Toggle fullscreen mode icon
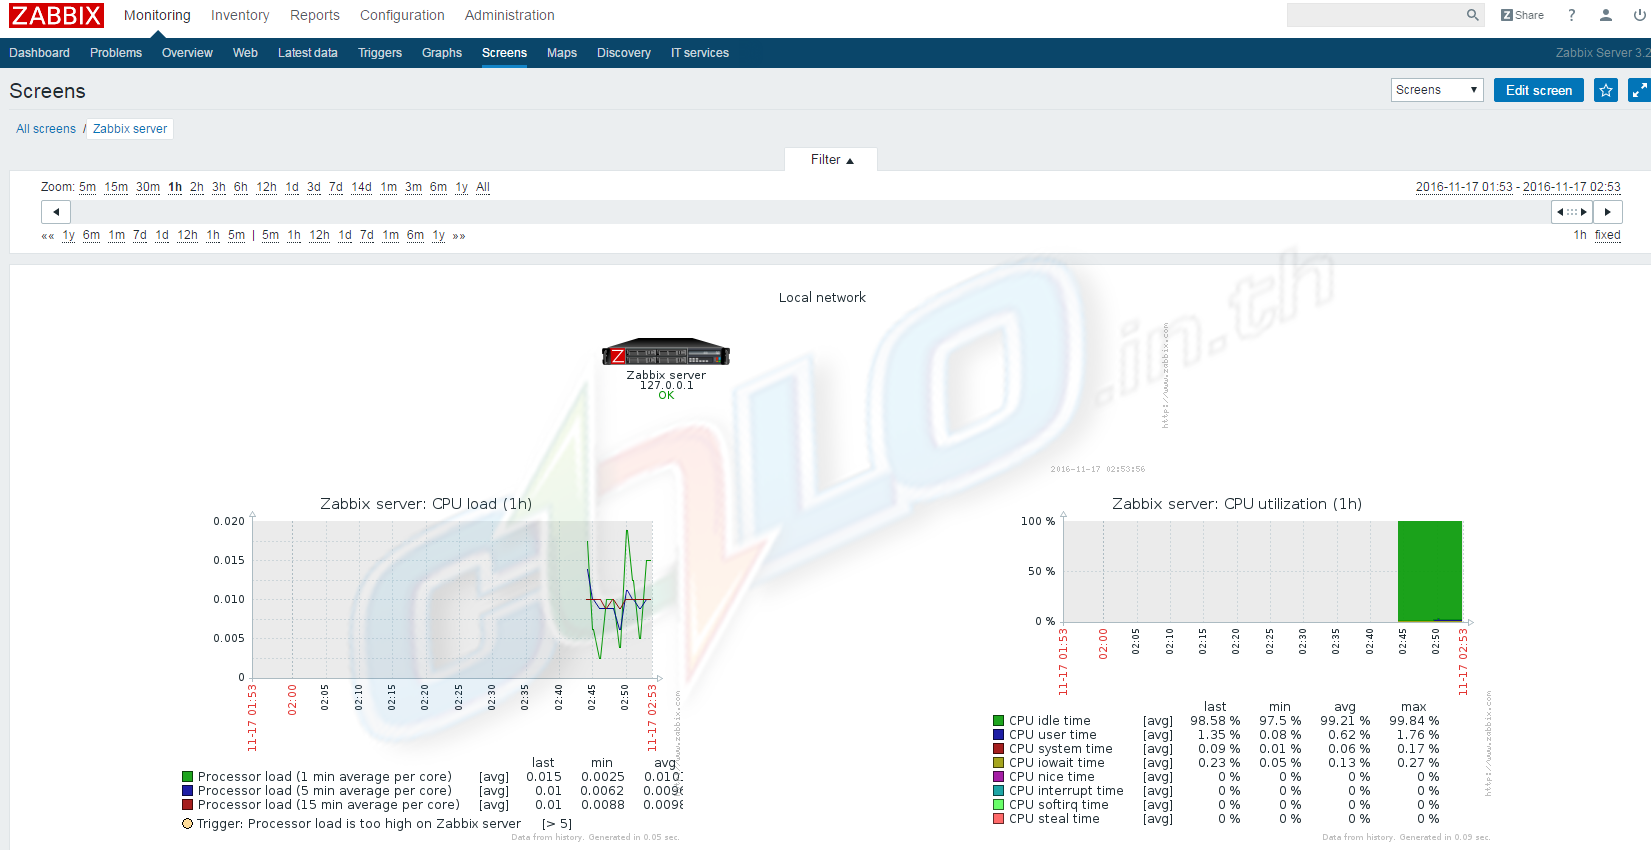1651x850 pixels. point(1639,90)
